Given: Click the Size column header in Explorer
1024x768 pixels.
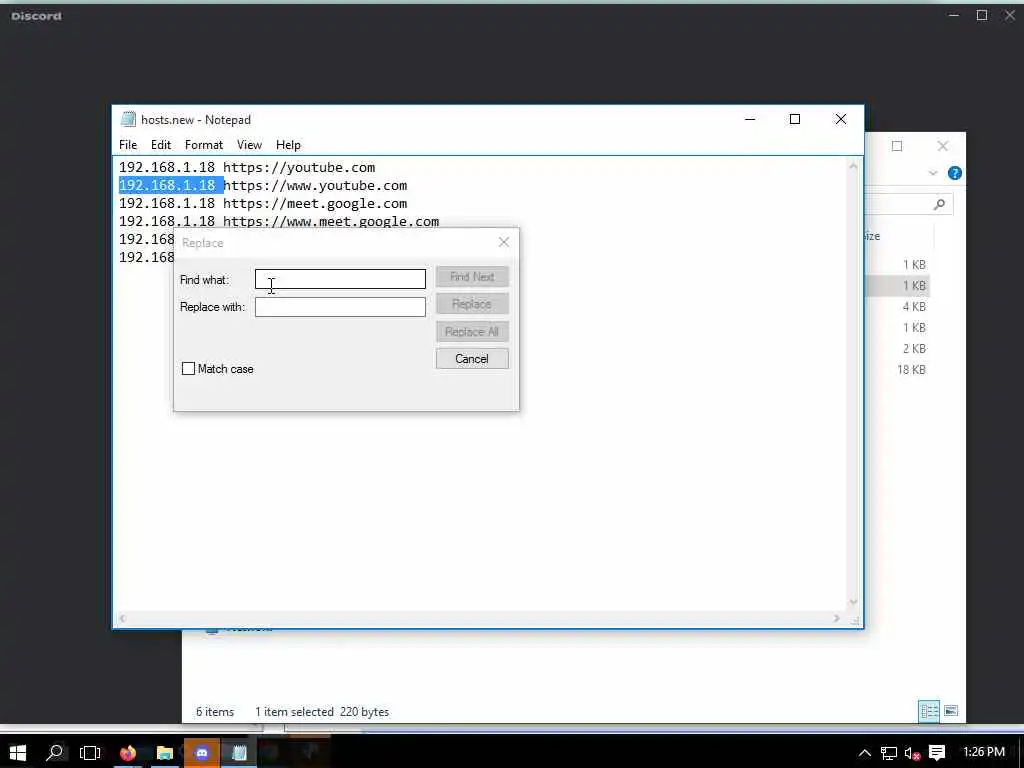Looking at the screenshot, I should pos(872,236).
